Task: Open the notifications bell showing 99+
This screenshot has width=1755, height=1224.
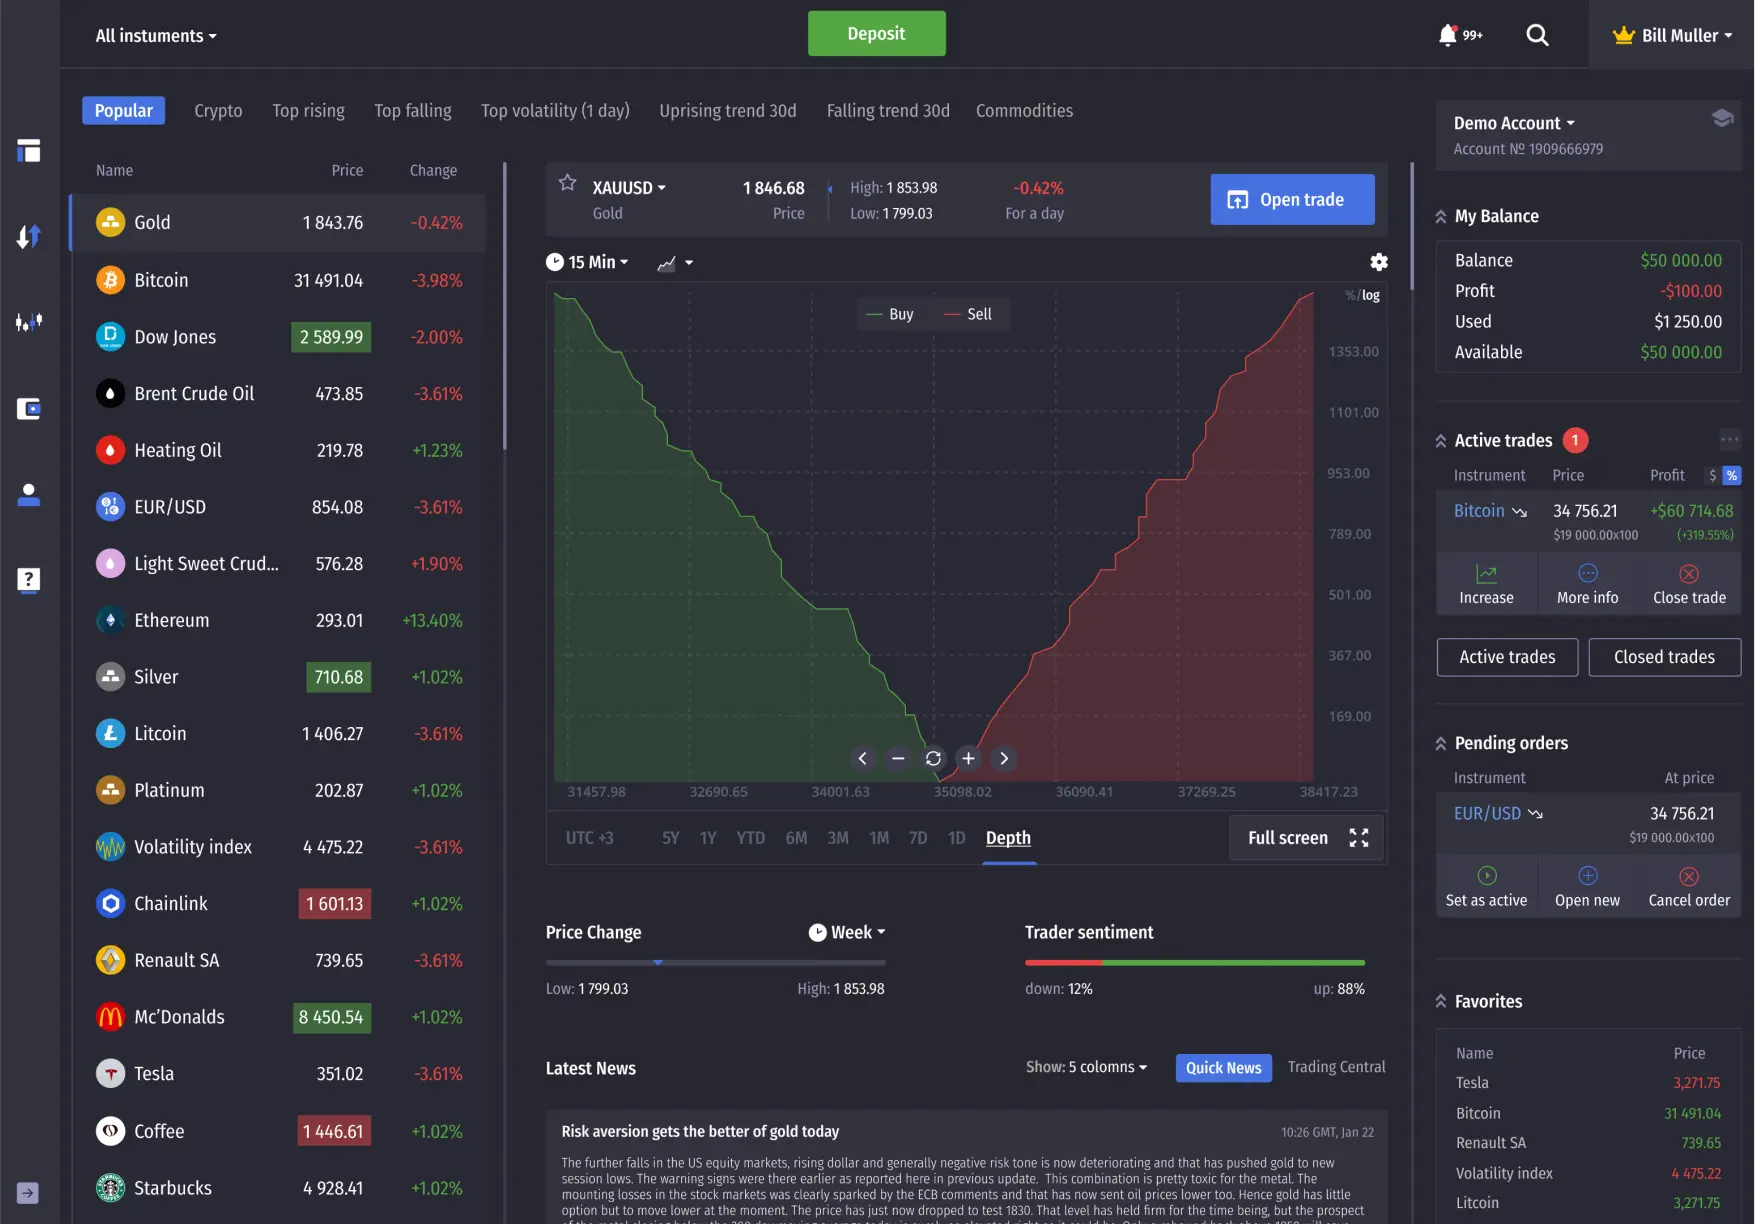Action: tap(1447, 34)
